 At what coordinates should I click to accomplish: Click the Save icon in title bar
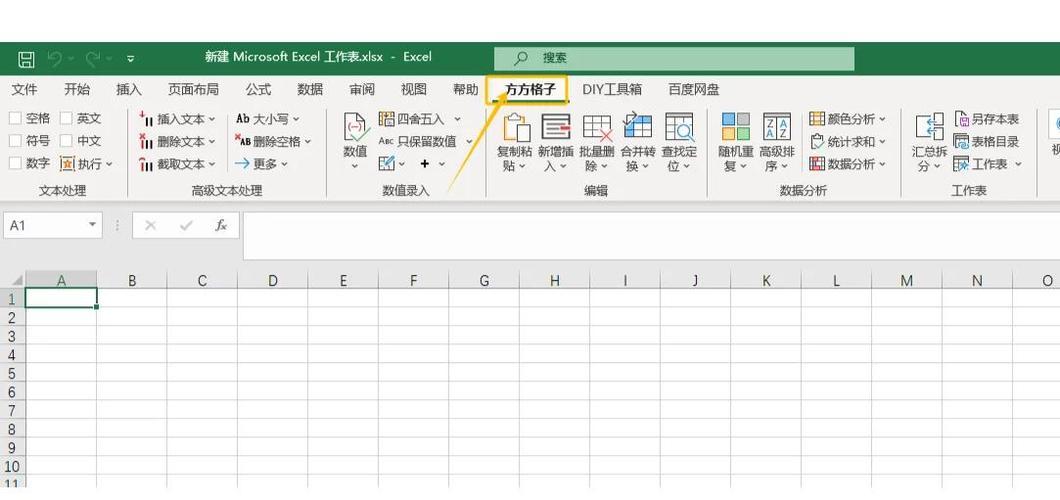point(26,59)
